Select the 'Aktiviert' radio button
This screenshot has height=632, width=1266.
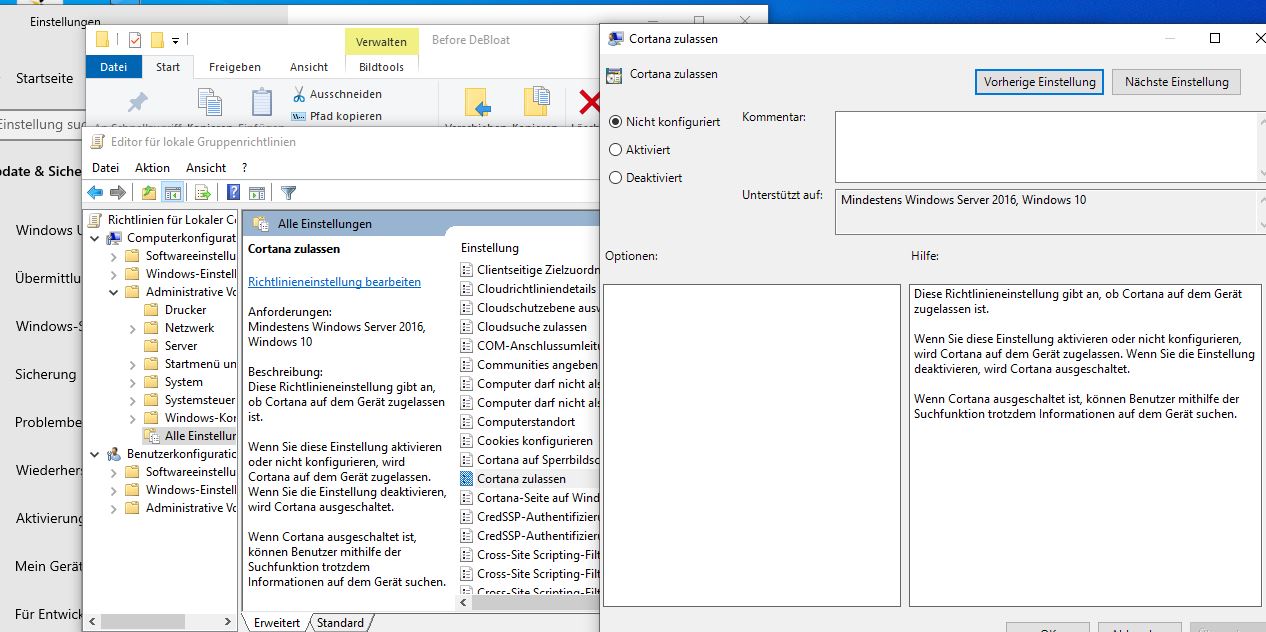point(616,150)
